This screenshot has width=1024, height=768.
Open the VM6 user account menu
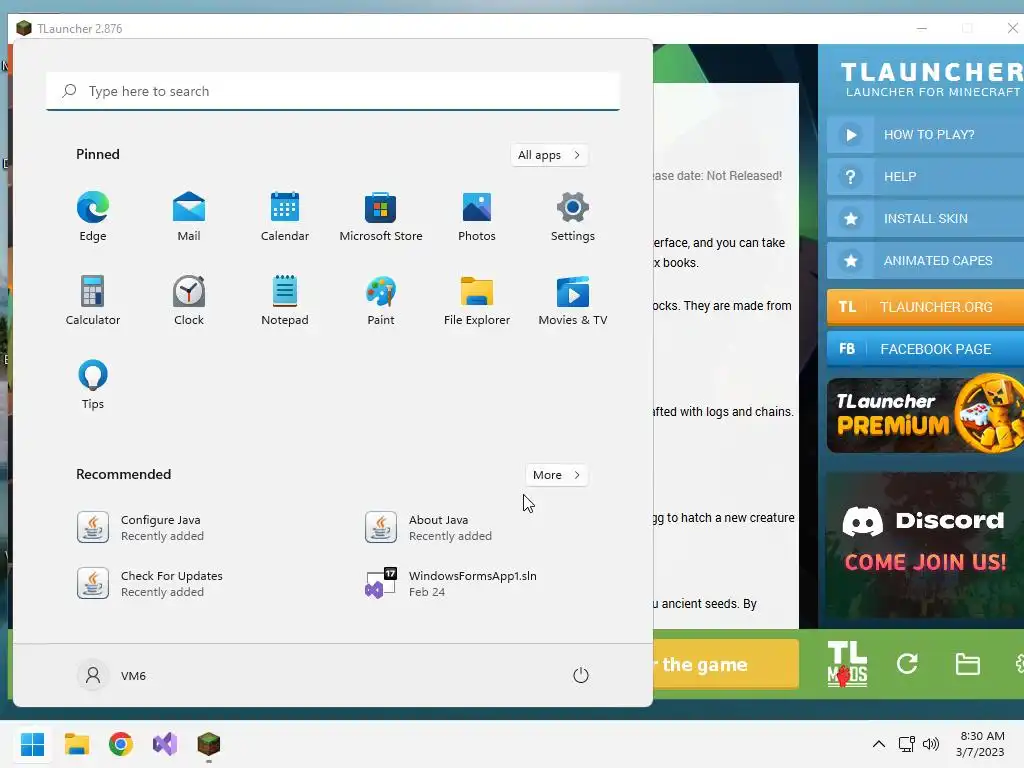(x=112, y=675)
